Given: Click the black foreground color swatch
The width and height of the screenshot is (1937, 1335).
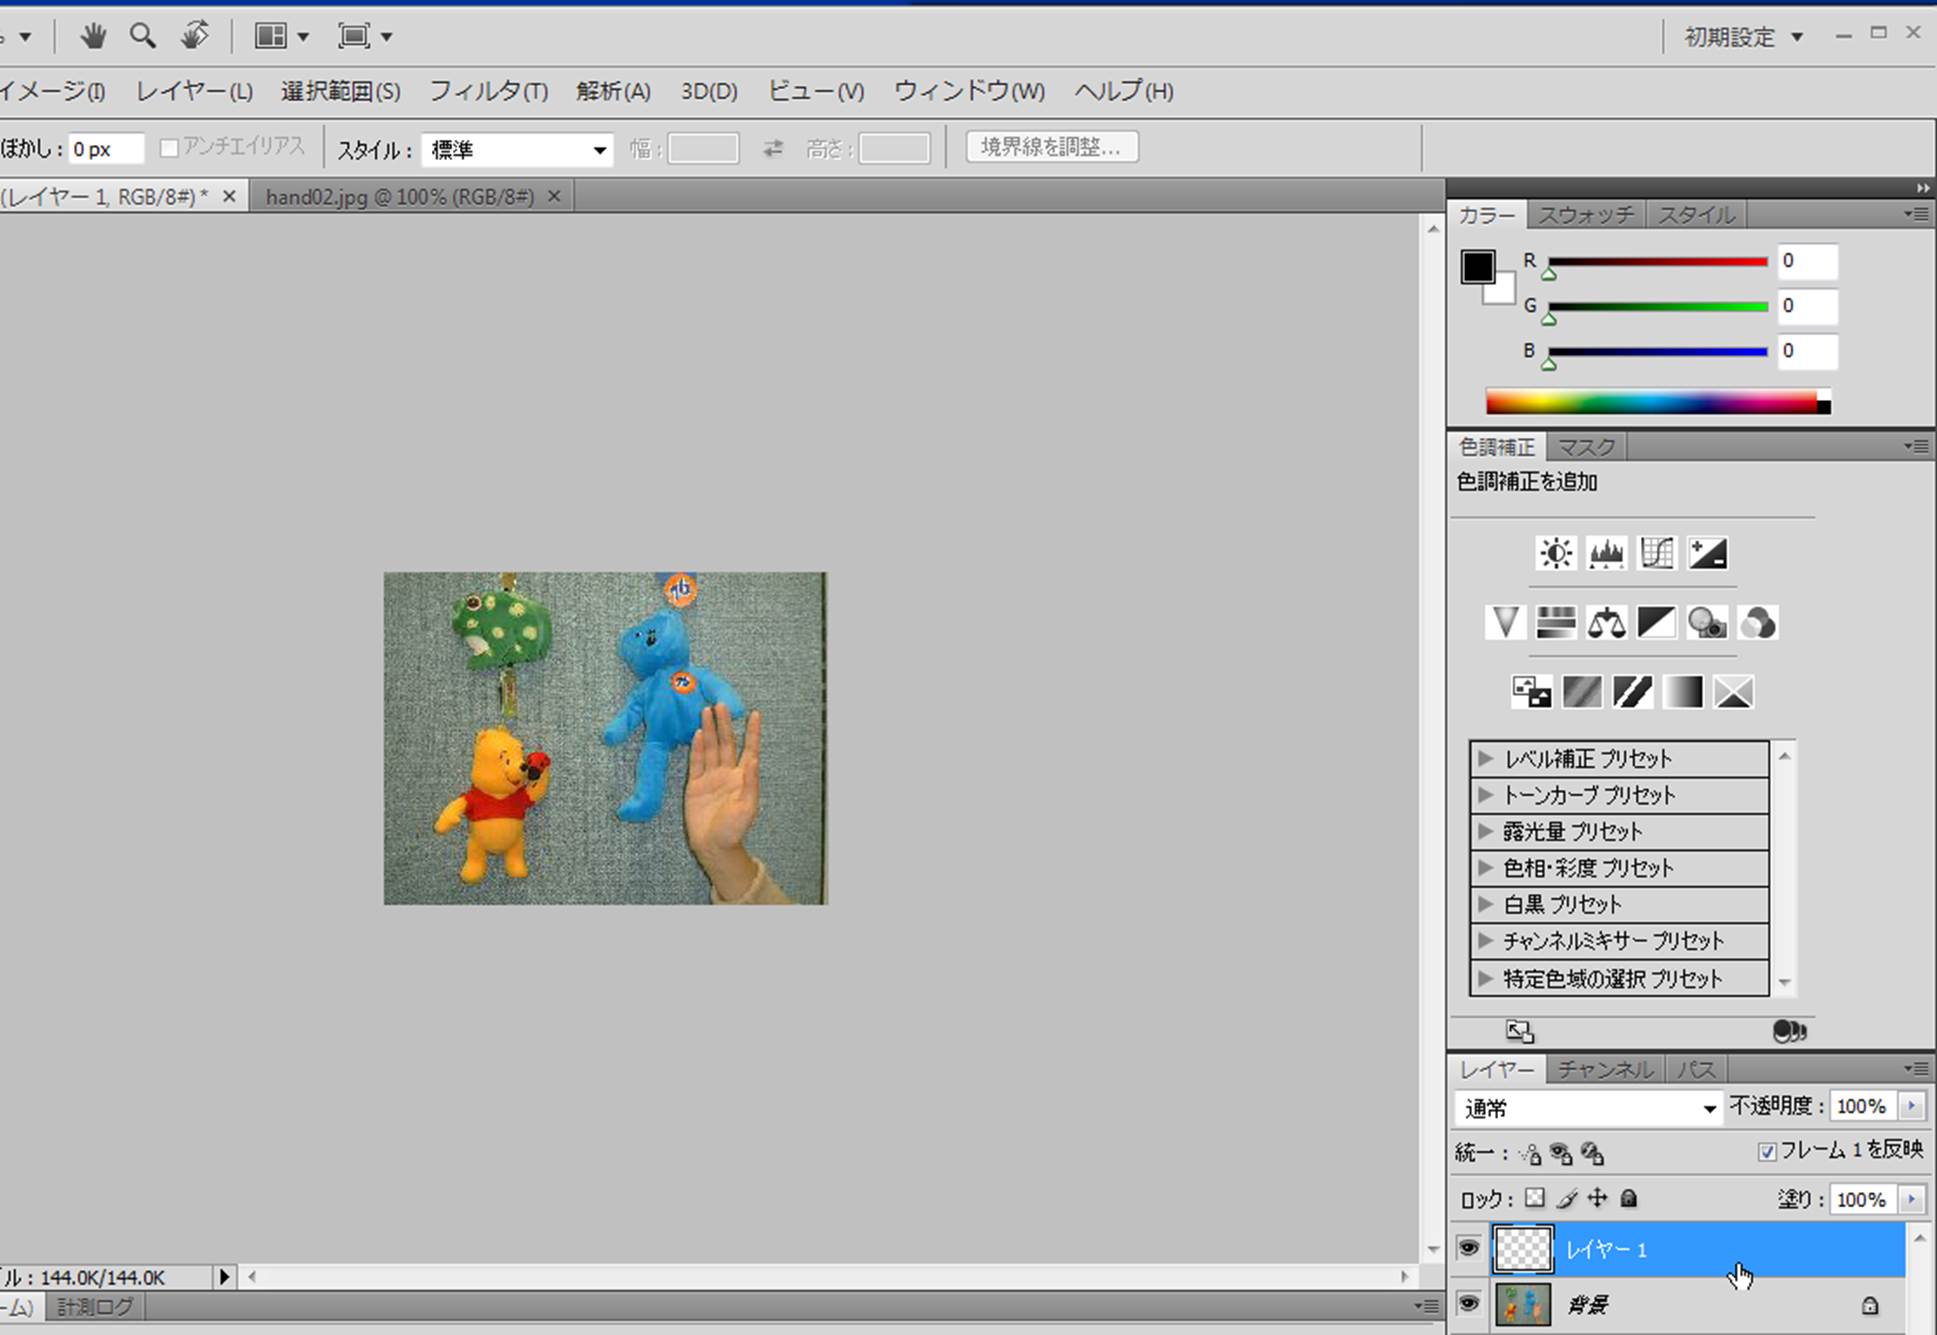Looking at the screenshot, I should (1477, 266).
